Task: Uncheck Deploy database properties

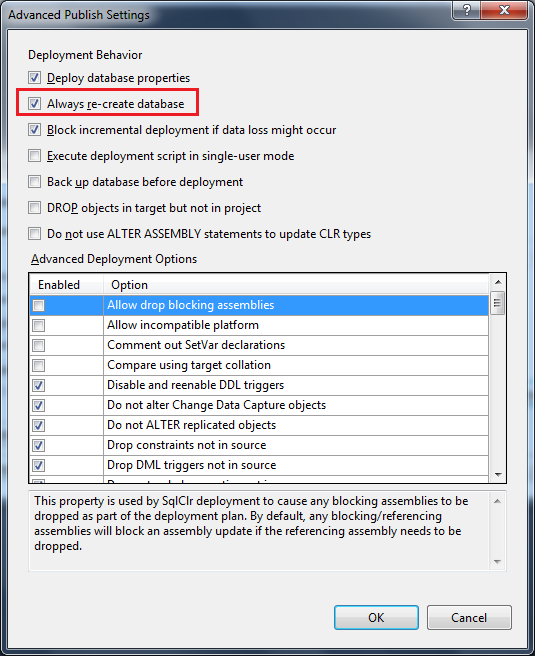Action: pyautogui.click(x=34, y=77)
